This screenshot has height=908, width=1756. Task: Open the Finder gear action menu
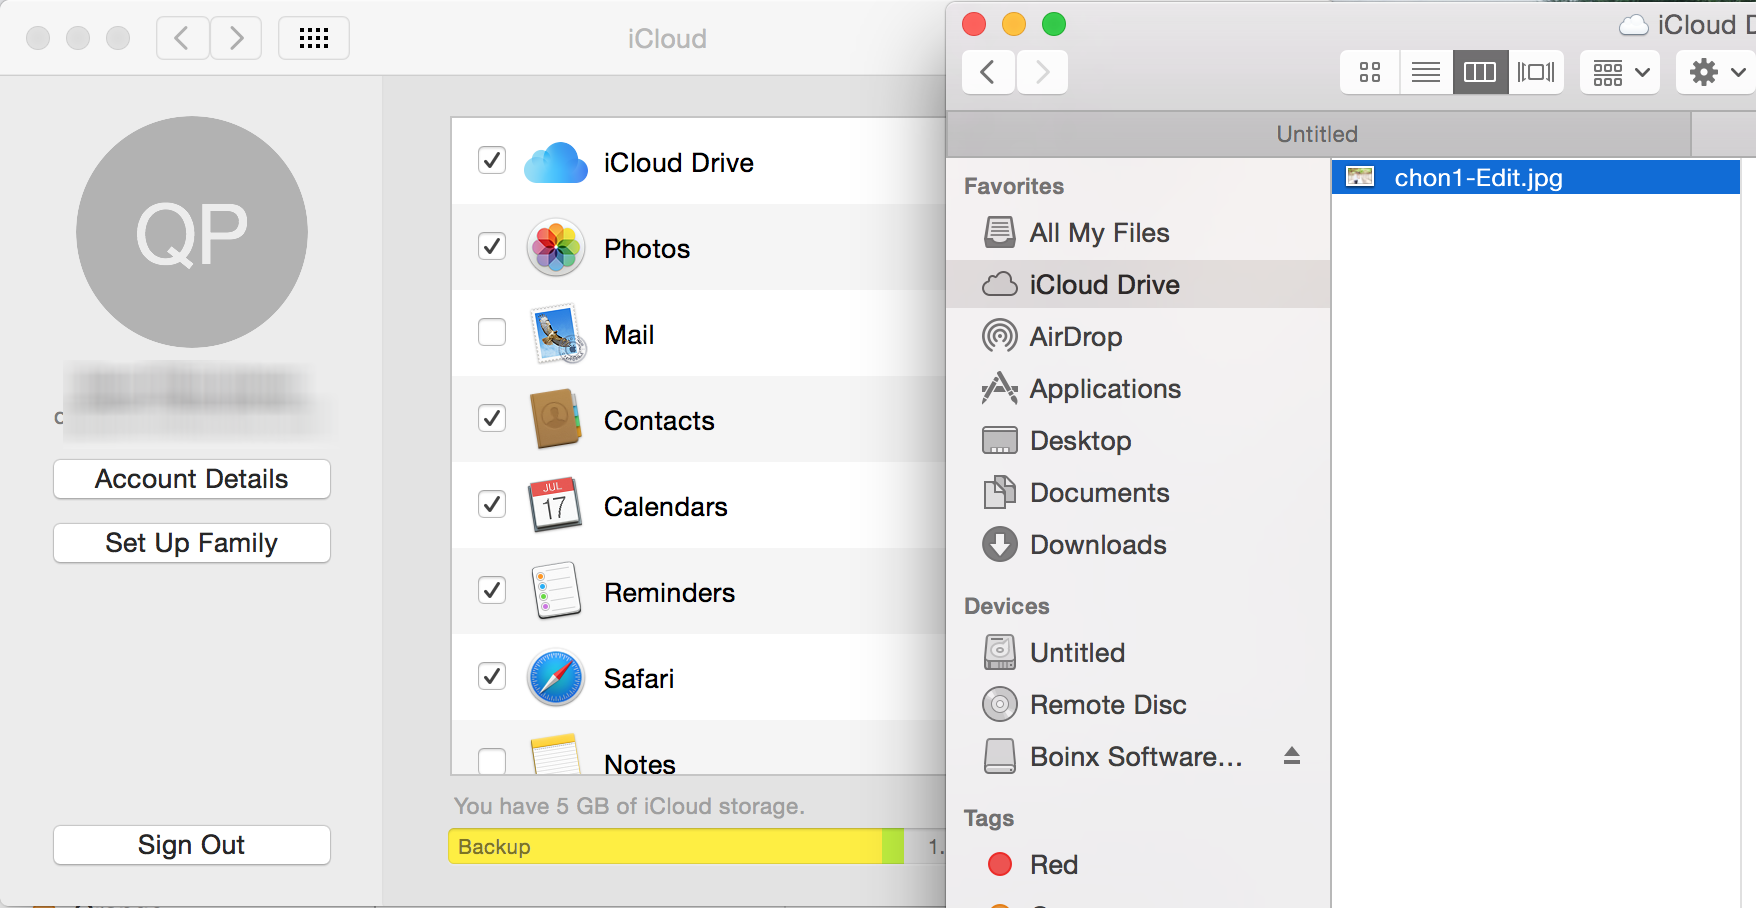coord(1716,72)
